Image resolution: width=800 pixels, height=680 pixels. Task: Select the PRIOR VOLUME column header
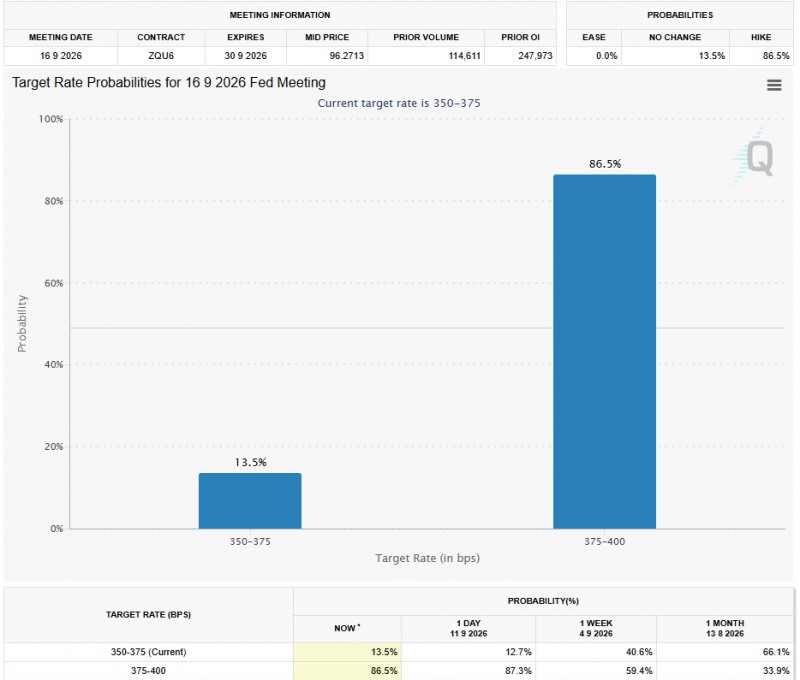426,37
